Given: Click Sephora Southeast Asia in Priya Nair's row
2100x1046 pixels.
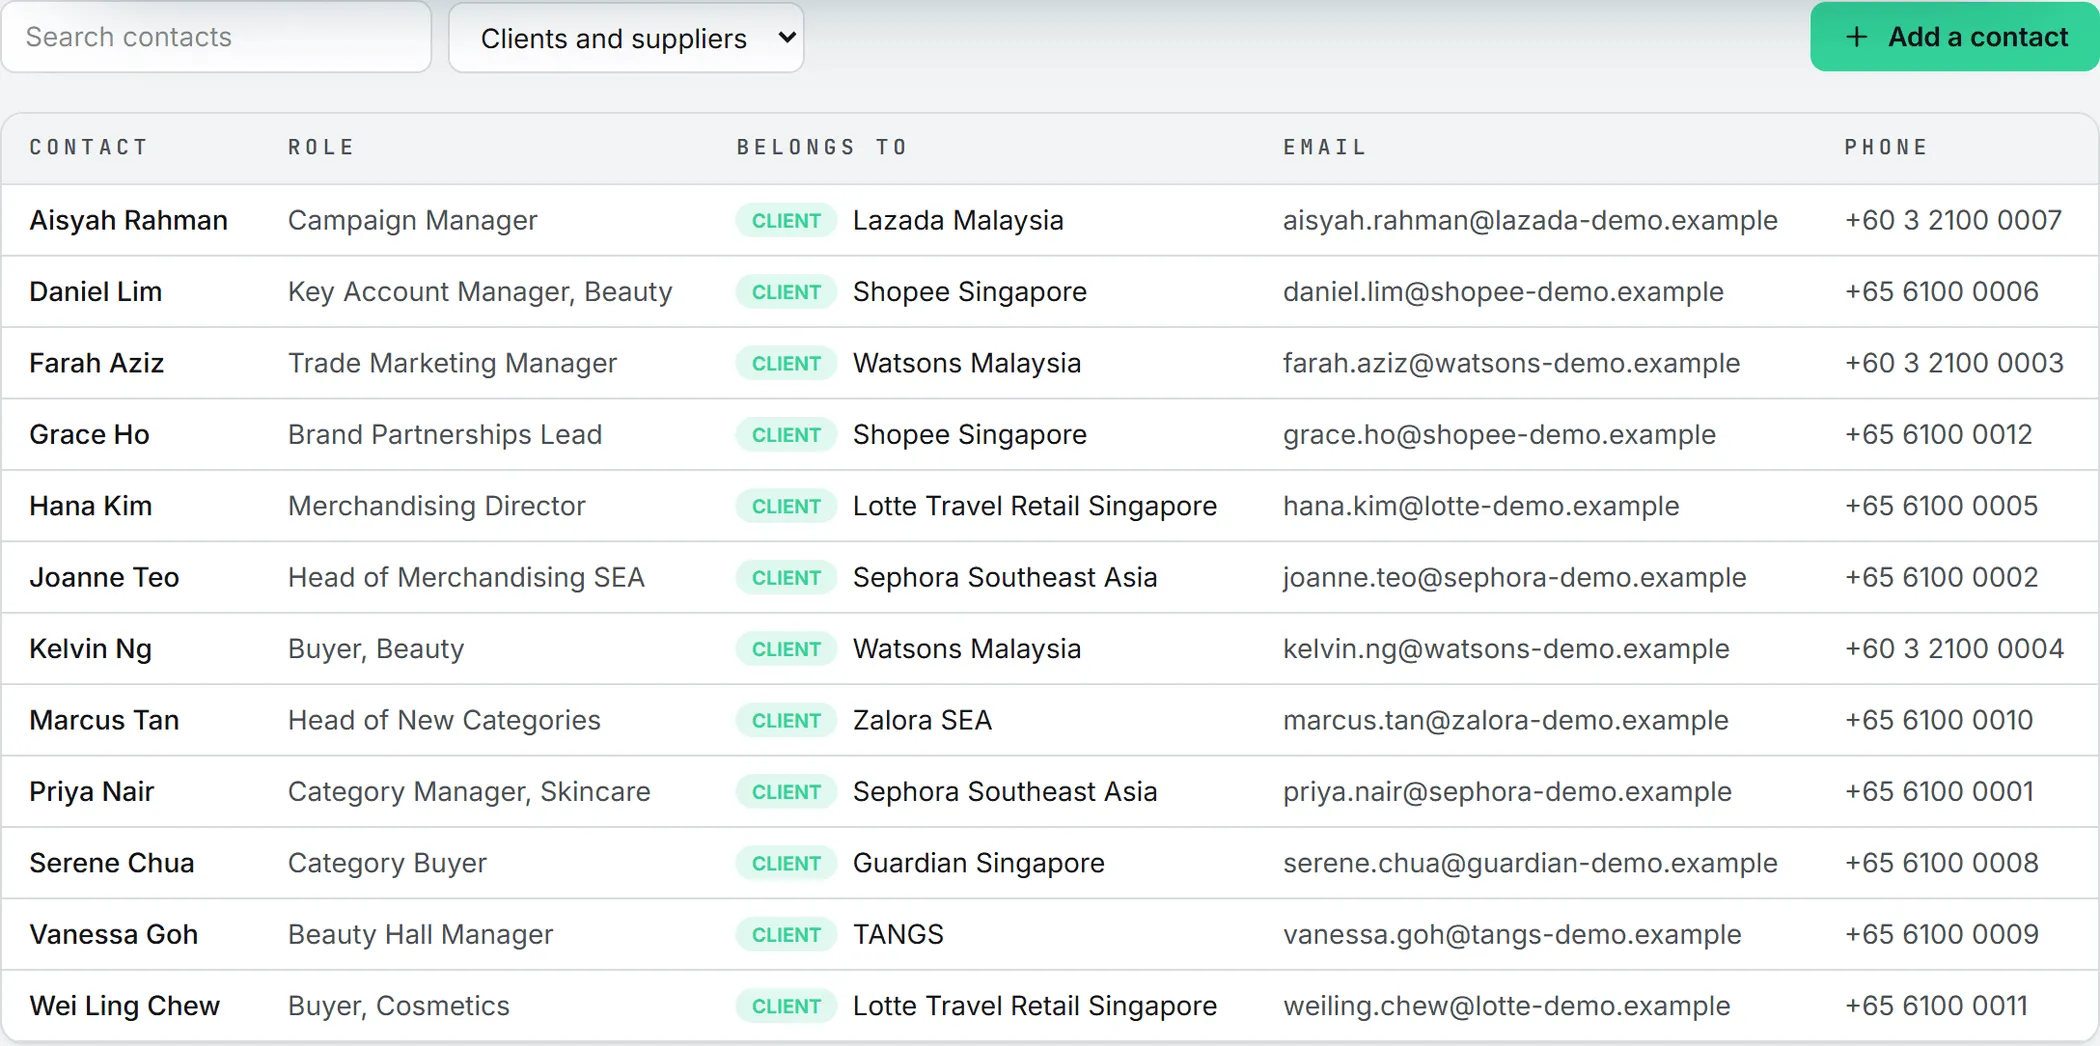Looking at the screenshot, I should (x=1005, y=791).
